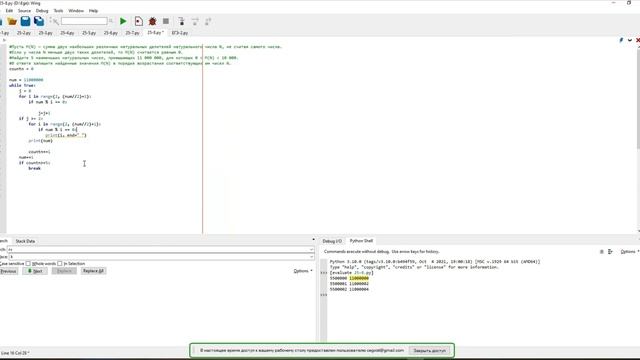Select the active 25-8.py* editor tab
Viewport: 640px width, 360px height.
click(155, 32)
